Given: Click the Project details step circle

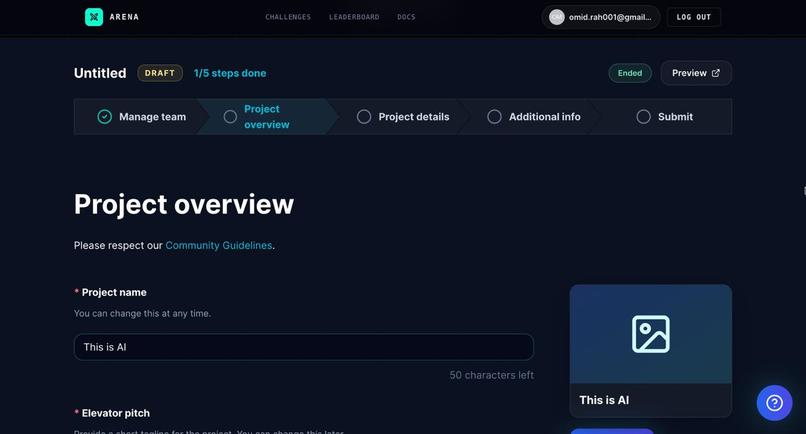Looking at the screenshot, I should (364, 117).
